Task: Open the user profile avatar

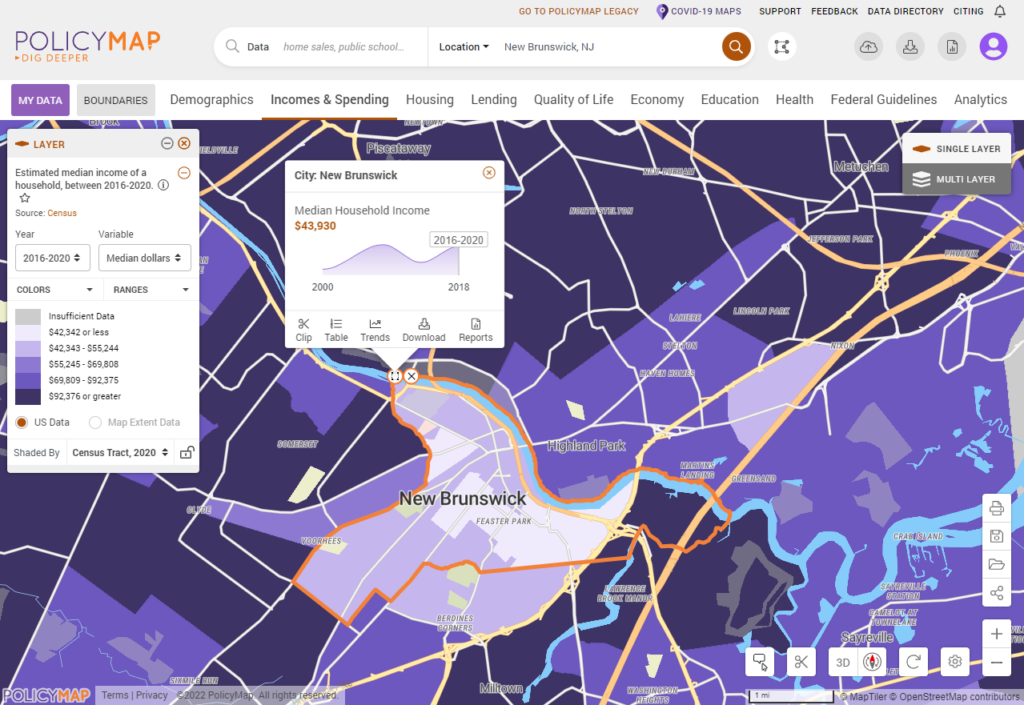Action: click(993, 46)
